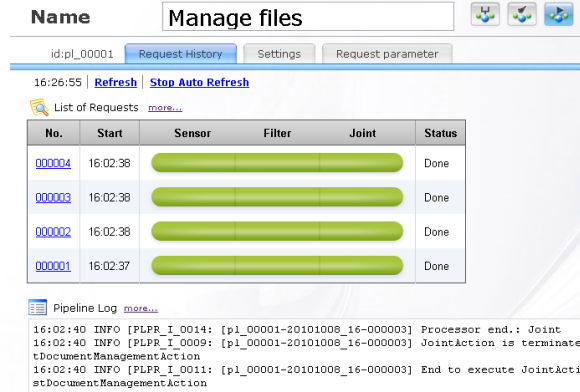The image size is (580, 392).
Task: Open request number 000003
Action: click(53, 197)
